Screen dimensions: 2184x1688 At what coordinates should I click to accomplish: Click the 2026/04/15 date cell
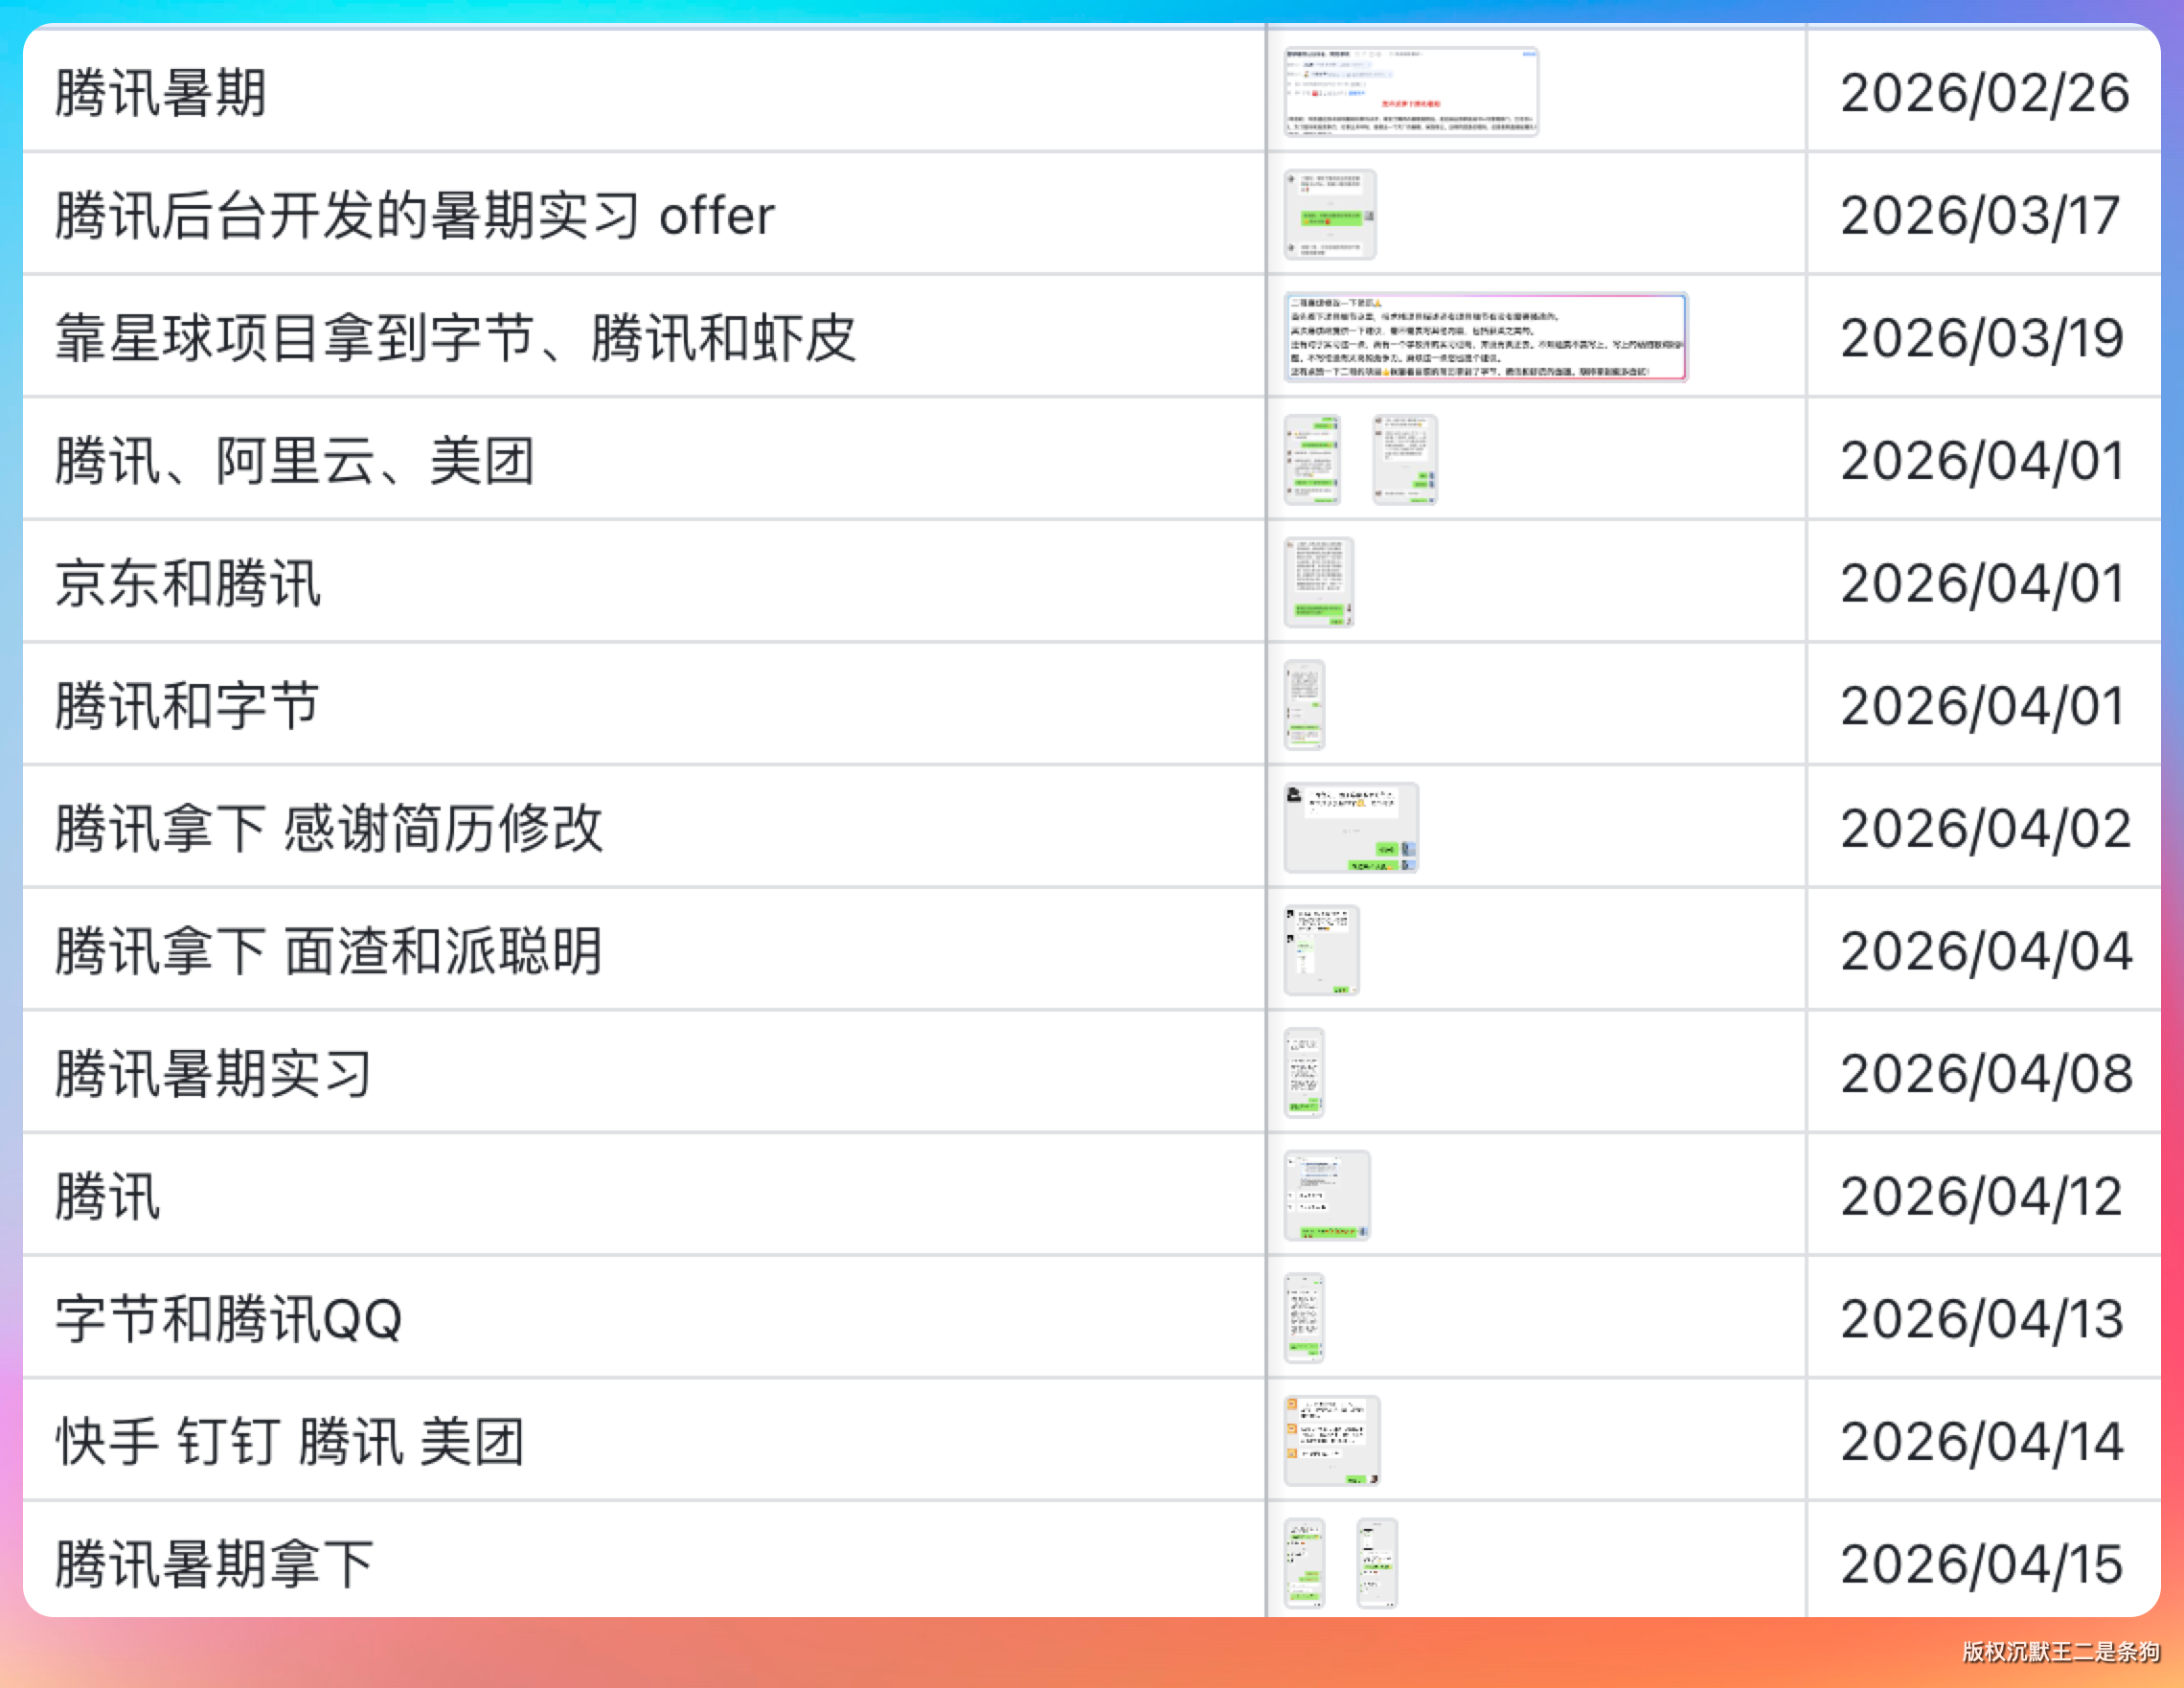pyautogui.click(x=1982, y=1563)
